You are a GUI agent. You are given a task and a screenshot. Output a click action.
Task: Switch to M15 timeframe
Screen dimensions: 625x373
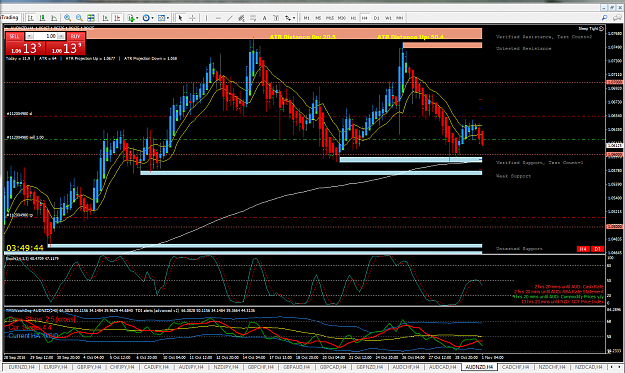click(x=330, y=18)
